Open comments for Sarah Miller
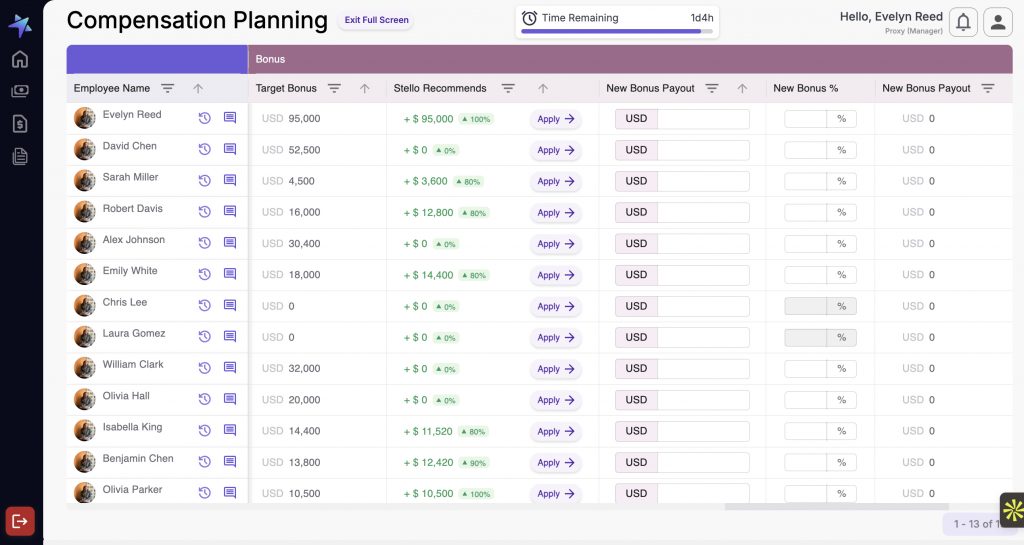Viewport: 1024px width, 545px height. (230, 180)
